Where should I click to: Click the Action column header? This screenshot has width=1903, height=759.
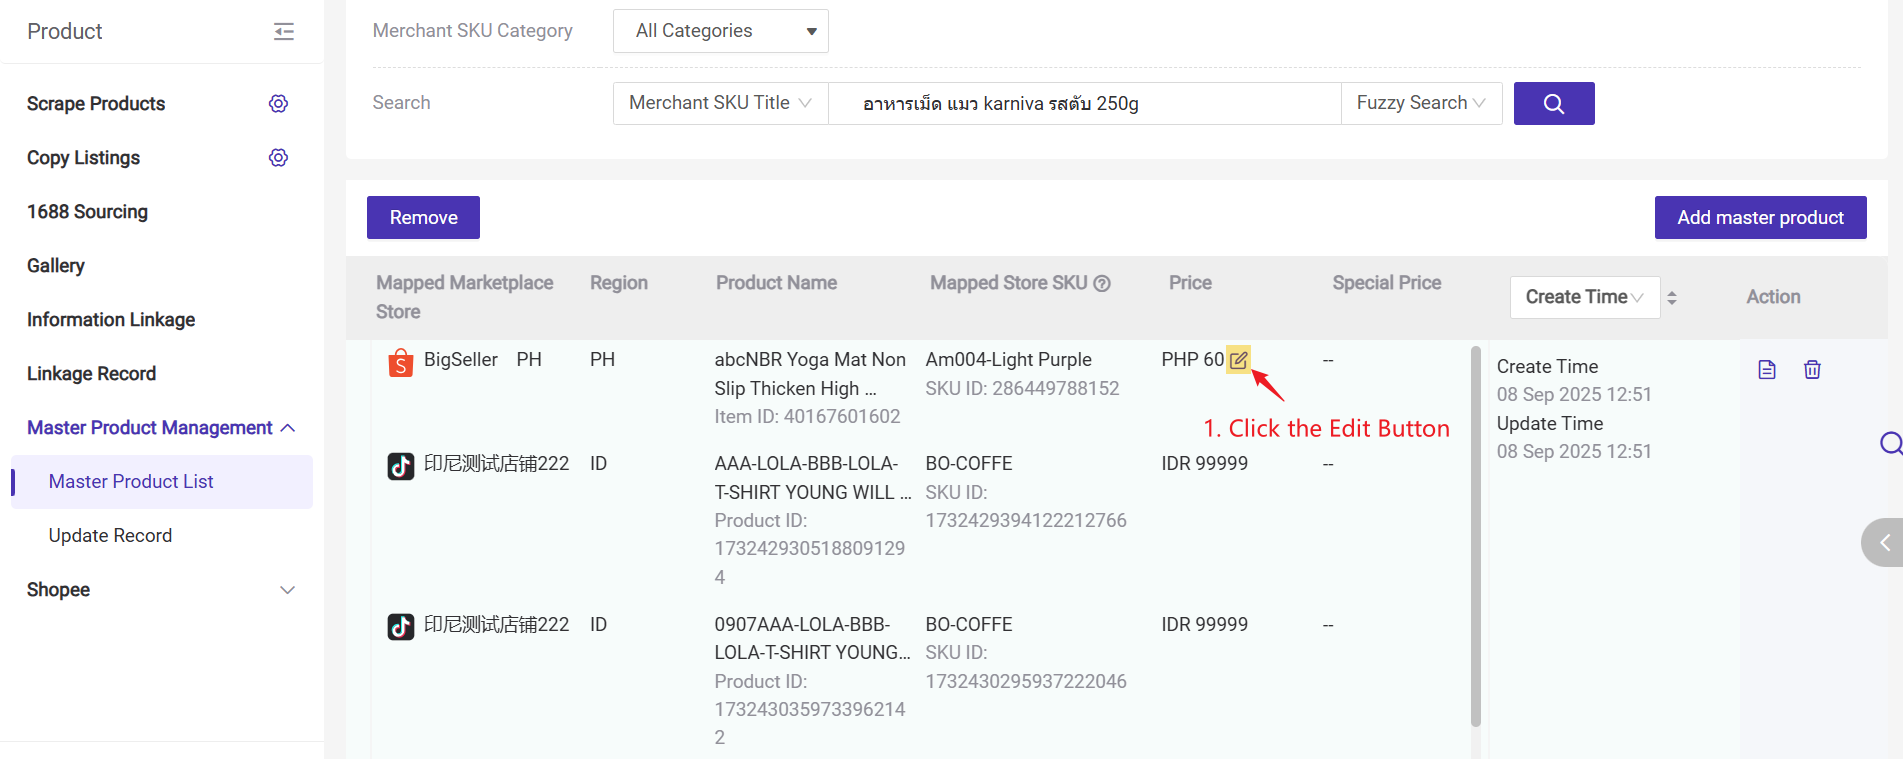1773,297
